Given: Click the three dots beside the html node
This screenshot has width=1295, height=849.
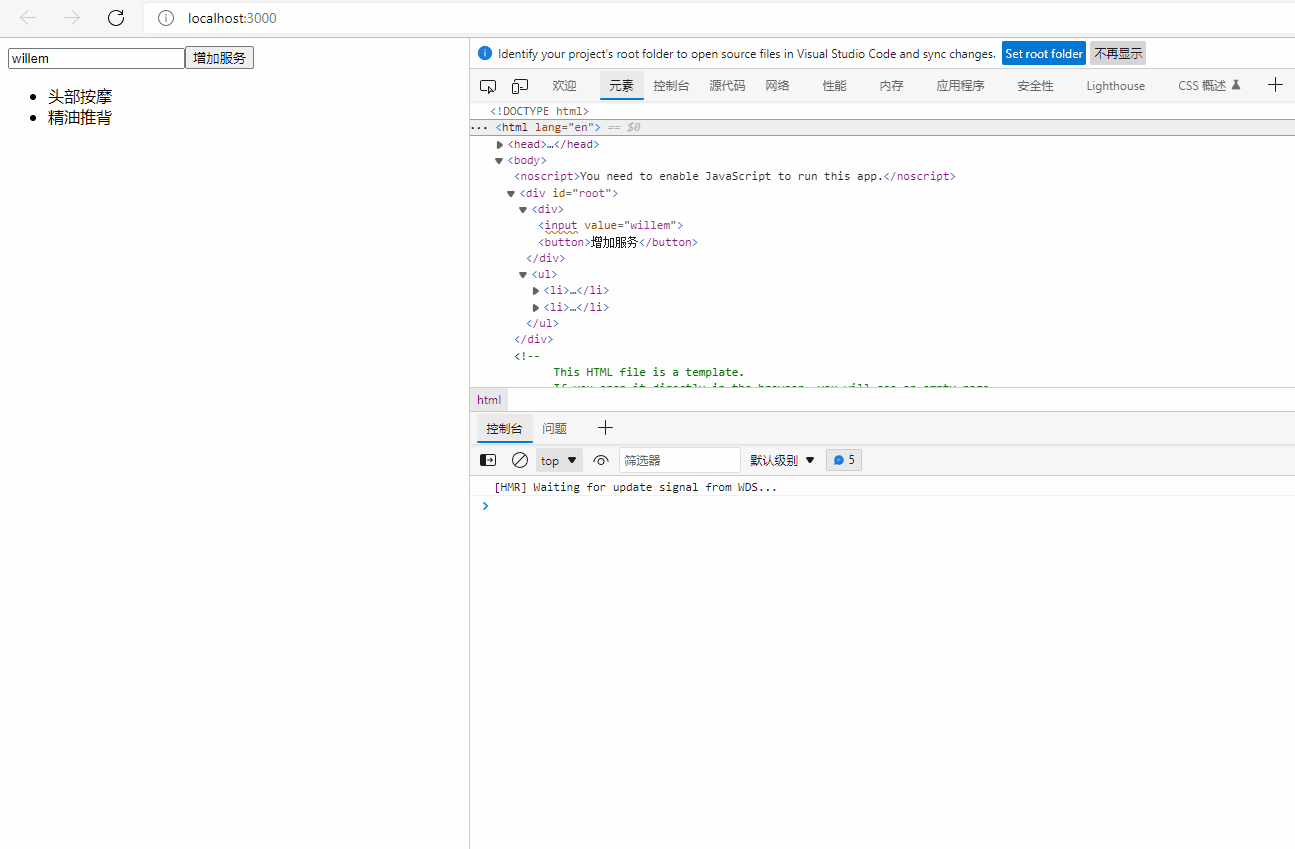Looking at the screenshot, I should tap(479, 128).
